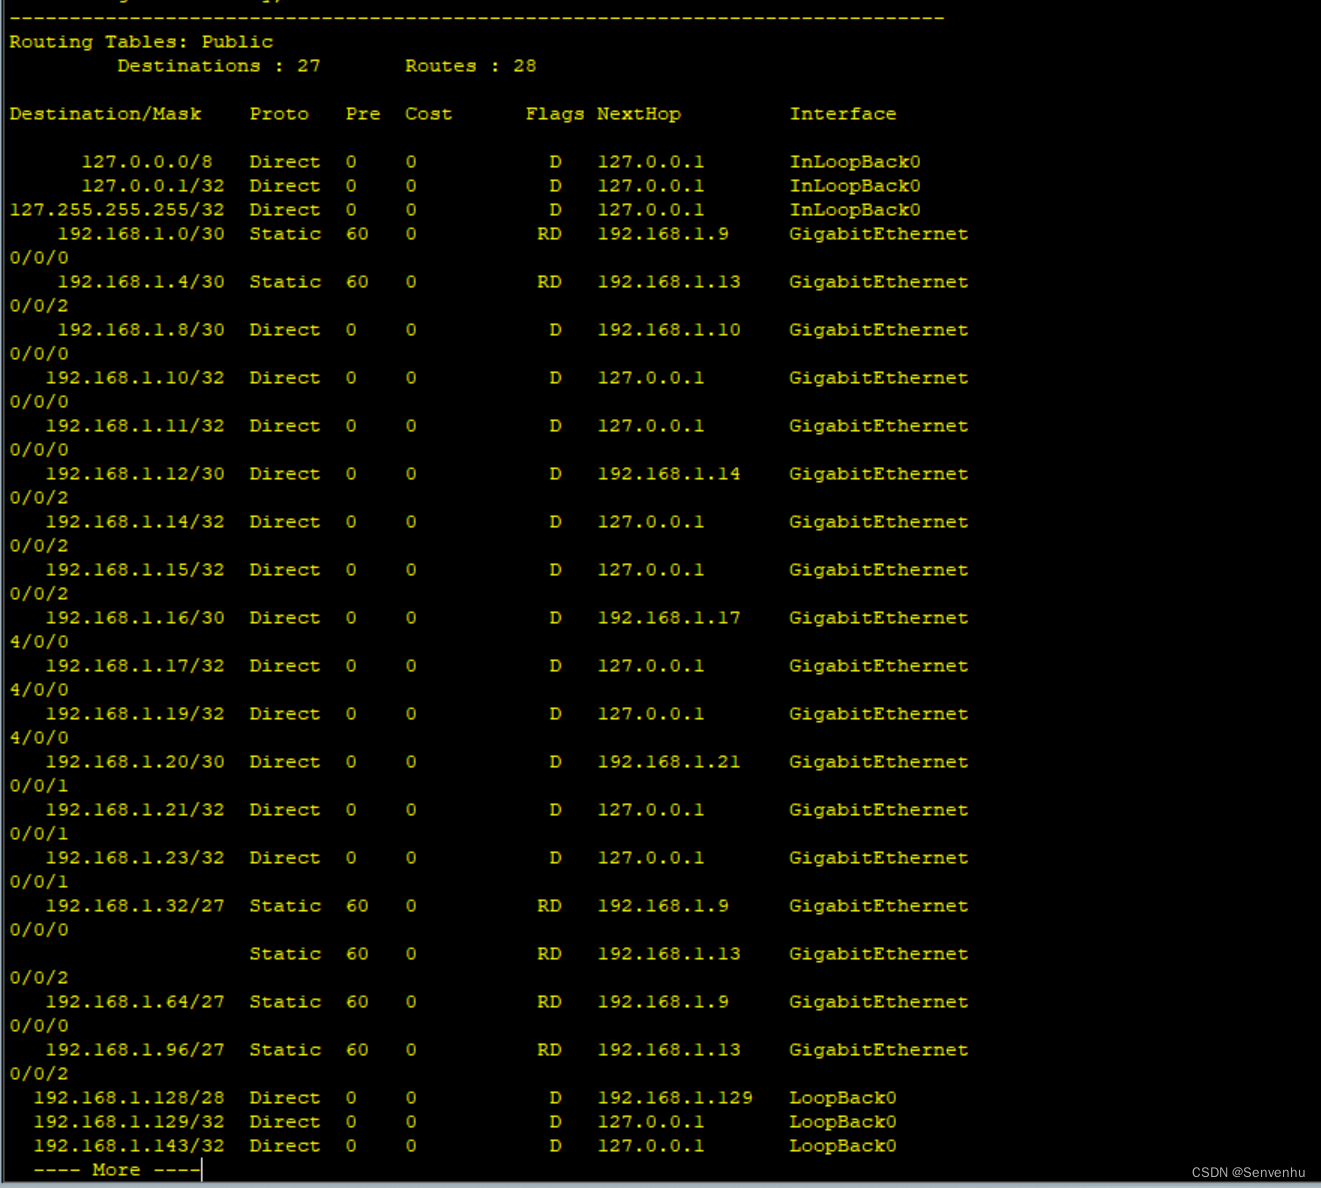Select destination 192.168.1.12/30

135,474
